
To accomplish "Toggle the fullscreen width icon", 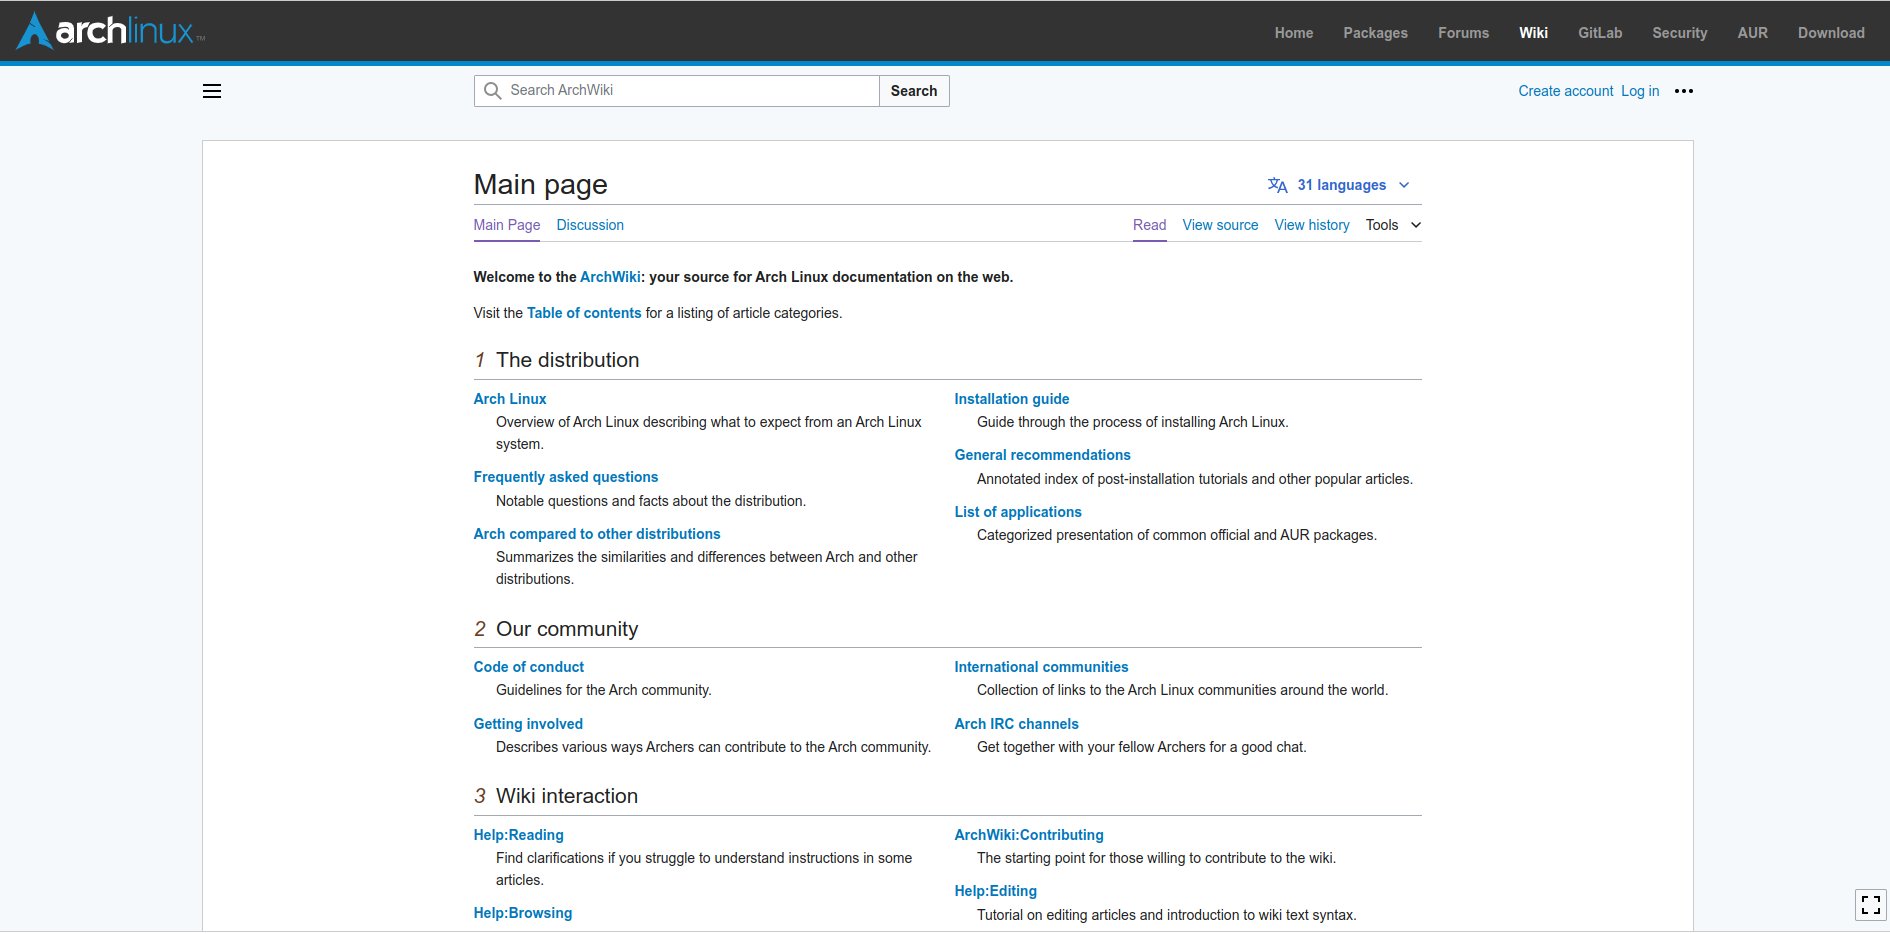I will (x=1870, y=905).
